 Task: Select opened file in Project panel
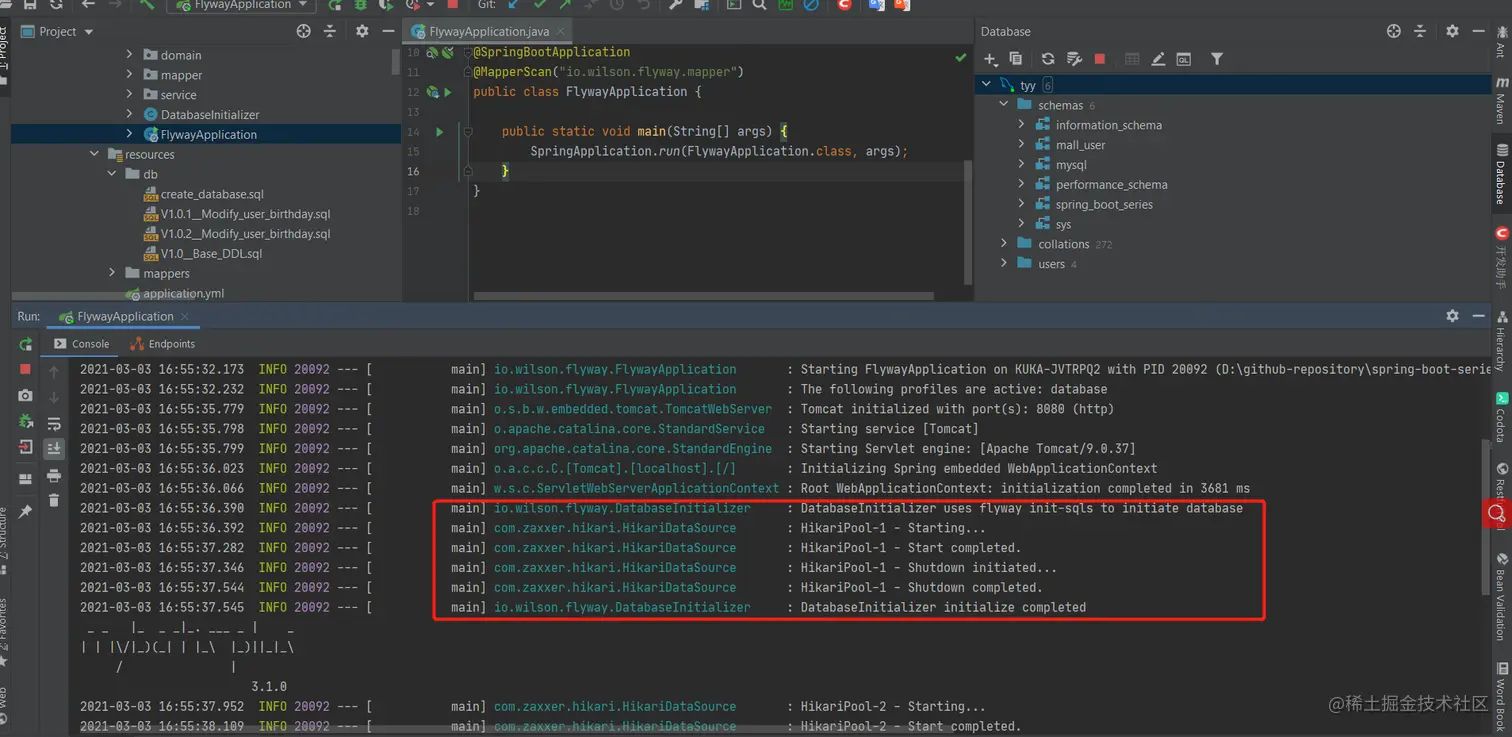[304, 31]
